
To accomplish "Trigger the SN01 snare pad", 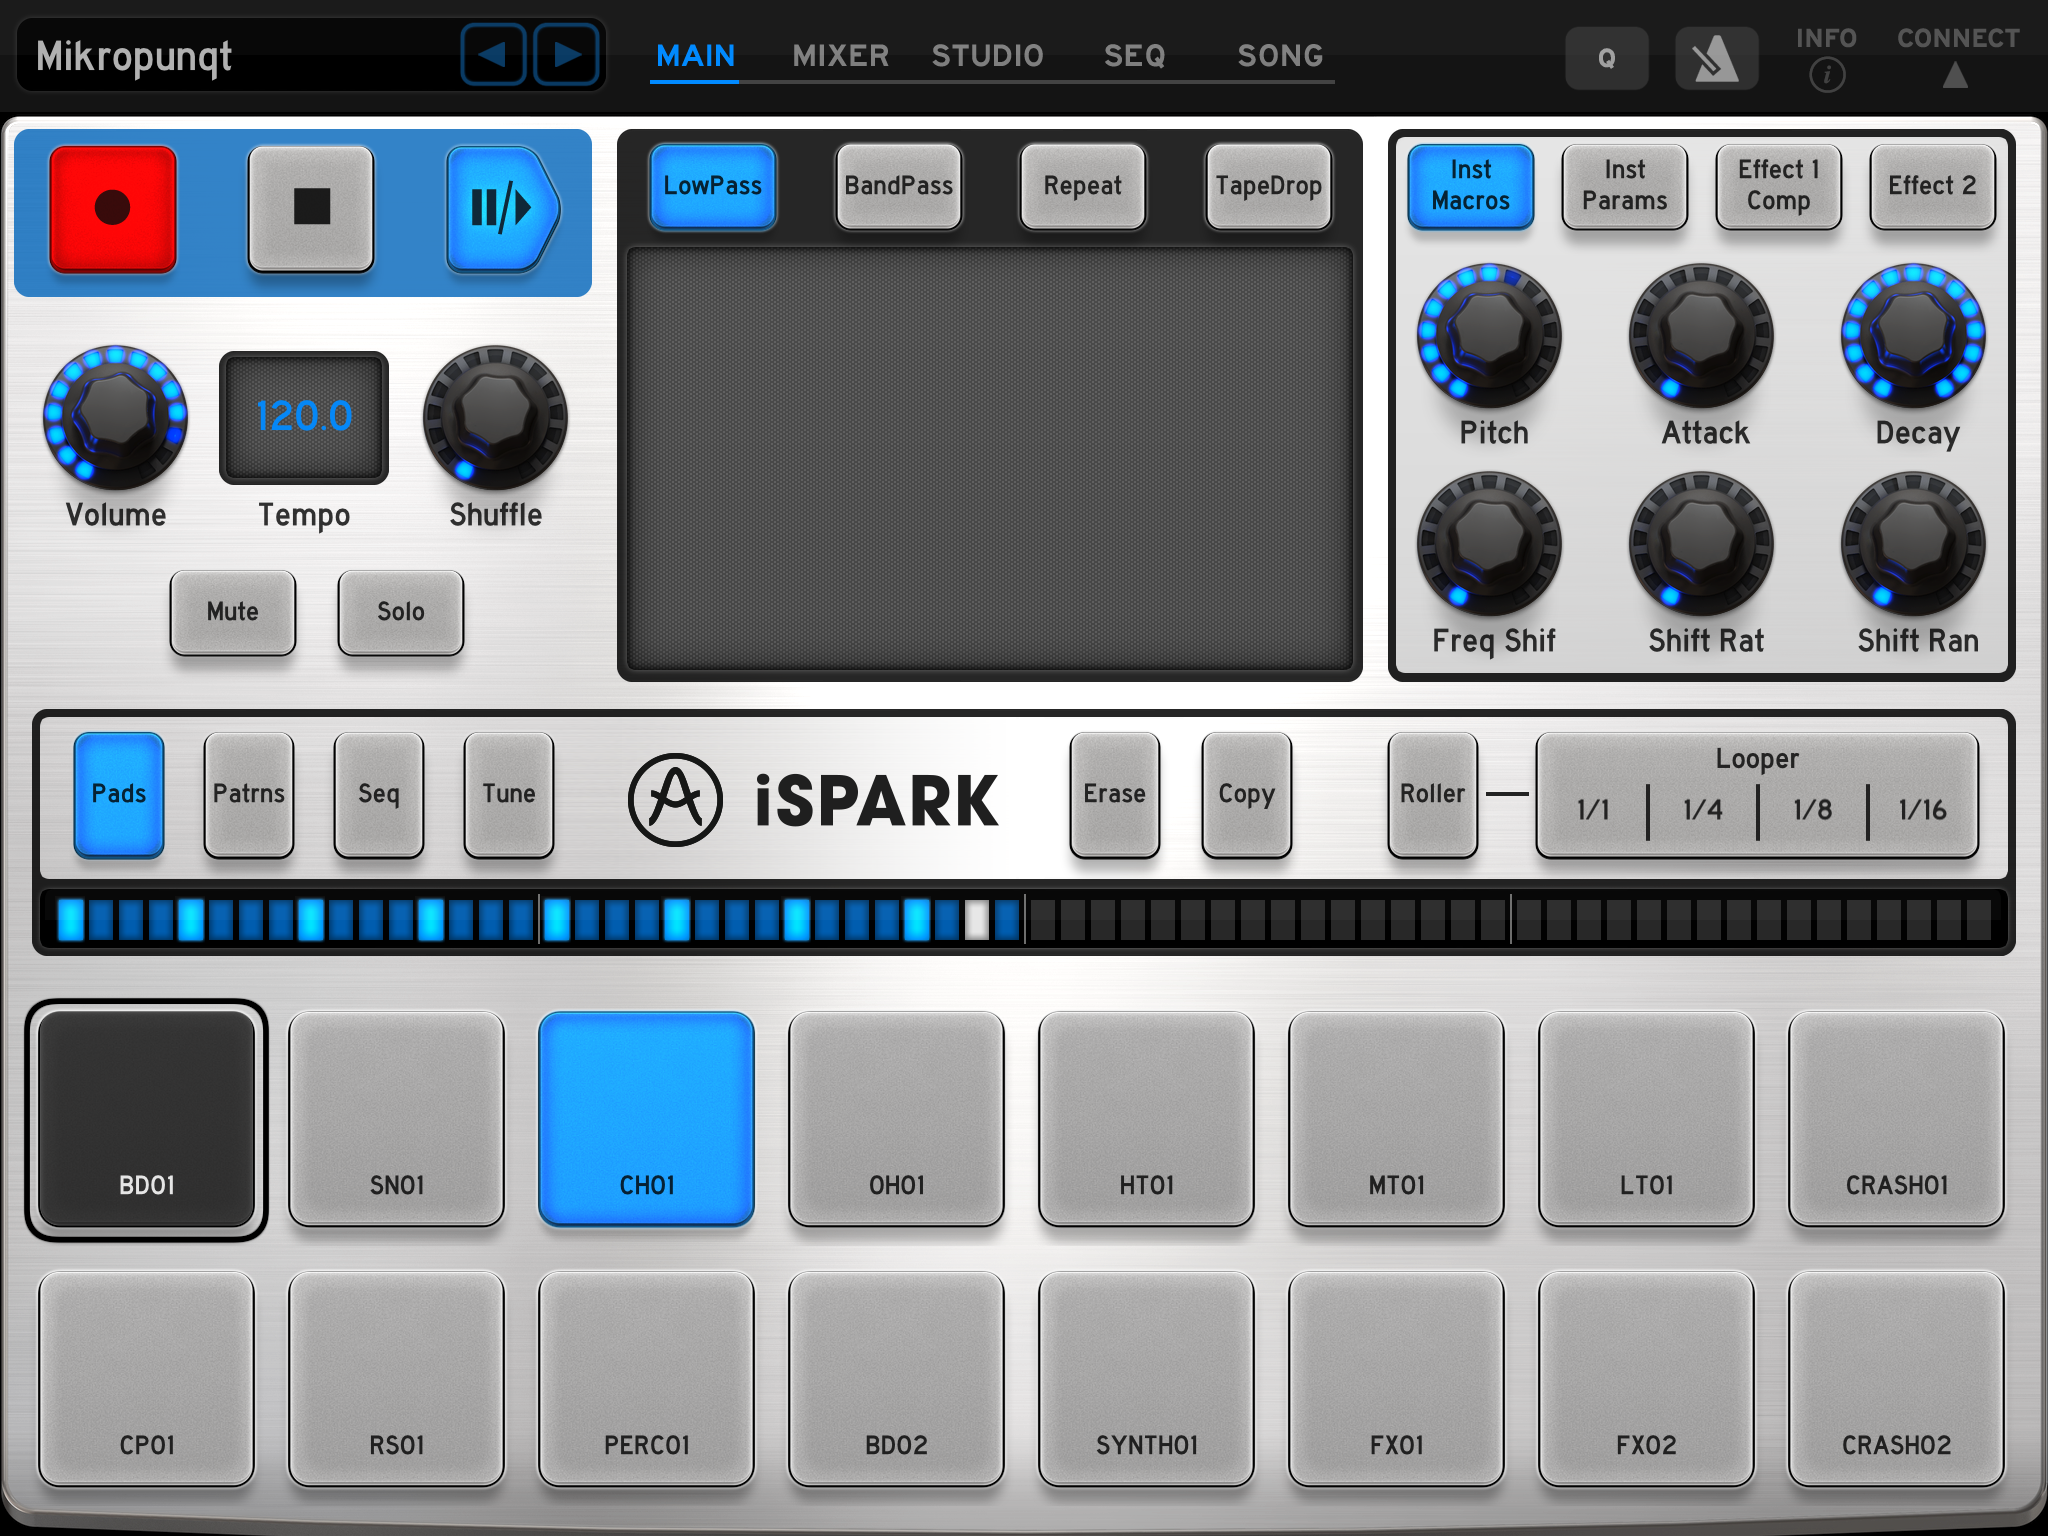I will coord(397,1119).
